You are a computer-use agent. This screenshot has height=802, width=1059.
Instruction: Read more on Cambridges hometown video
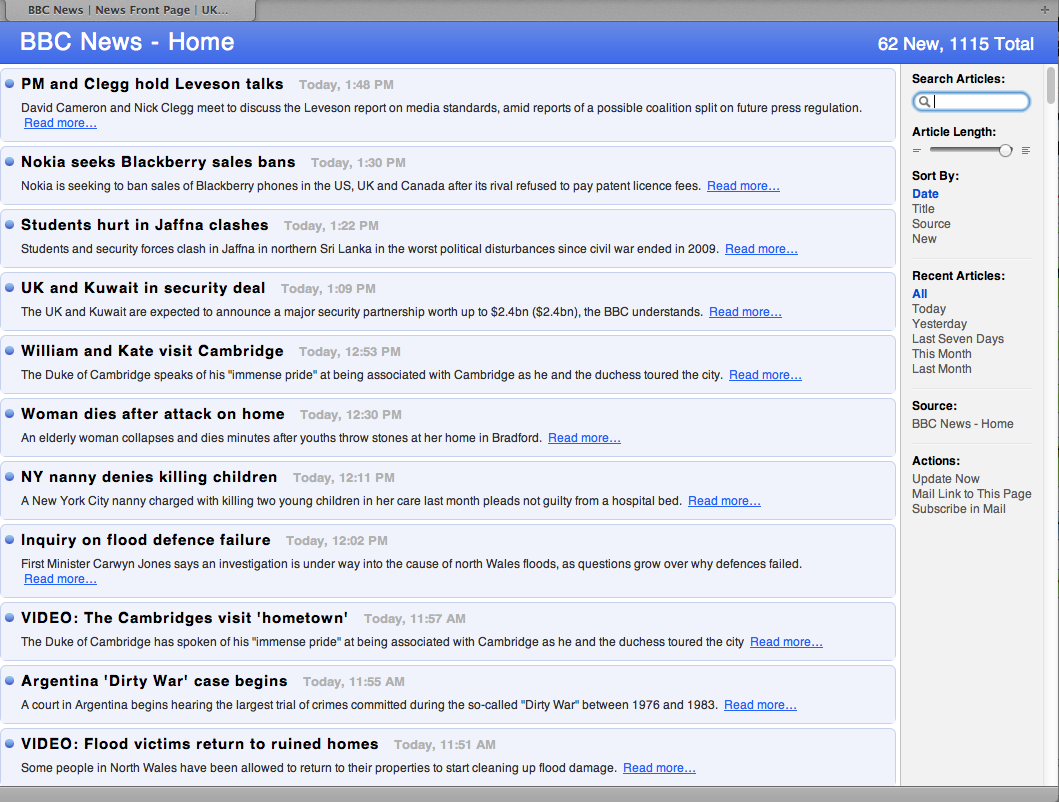[x=786, y=642]
